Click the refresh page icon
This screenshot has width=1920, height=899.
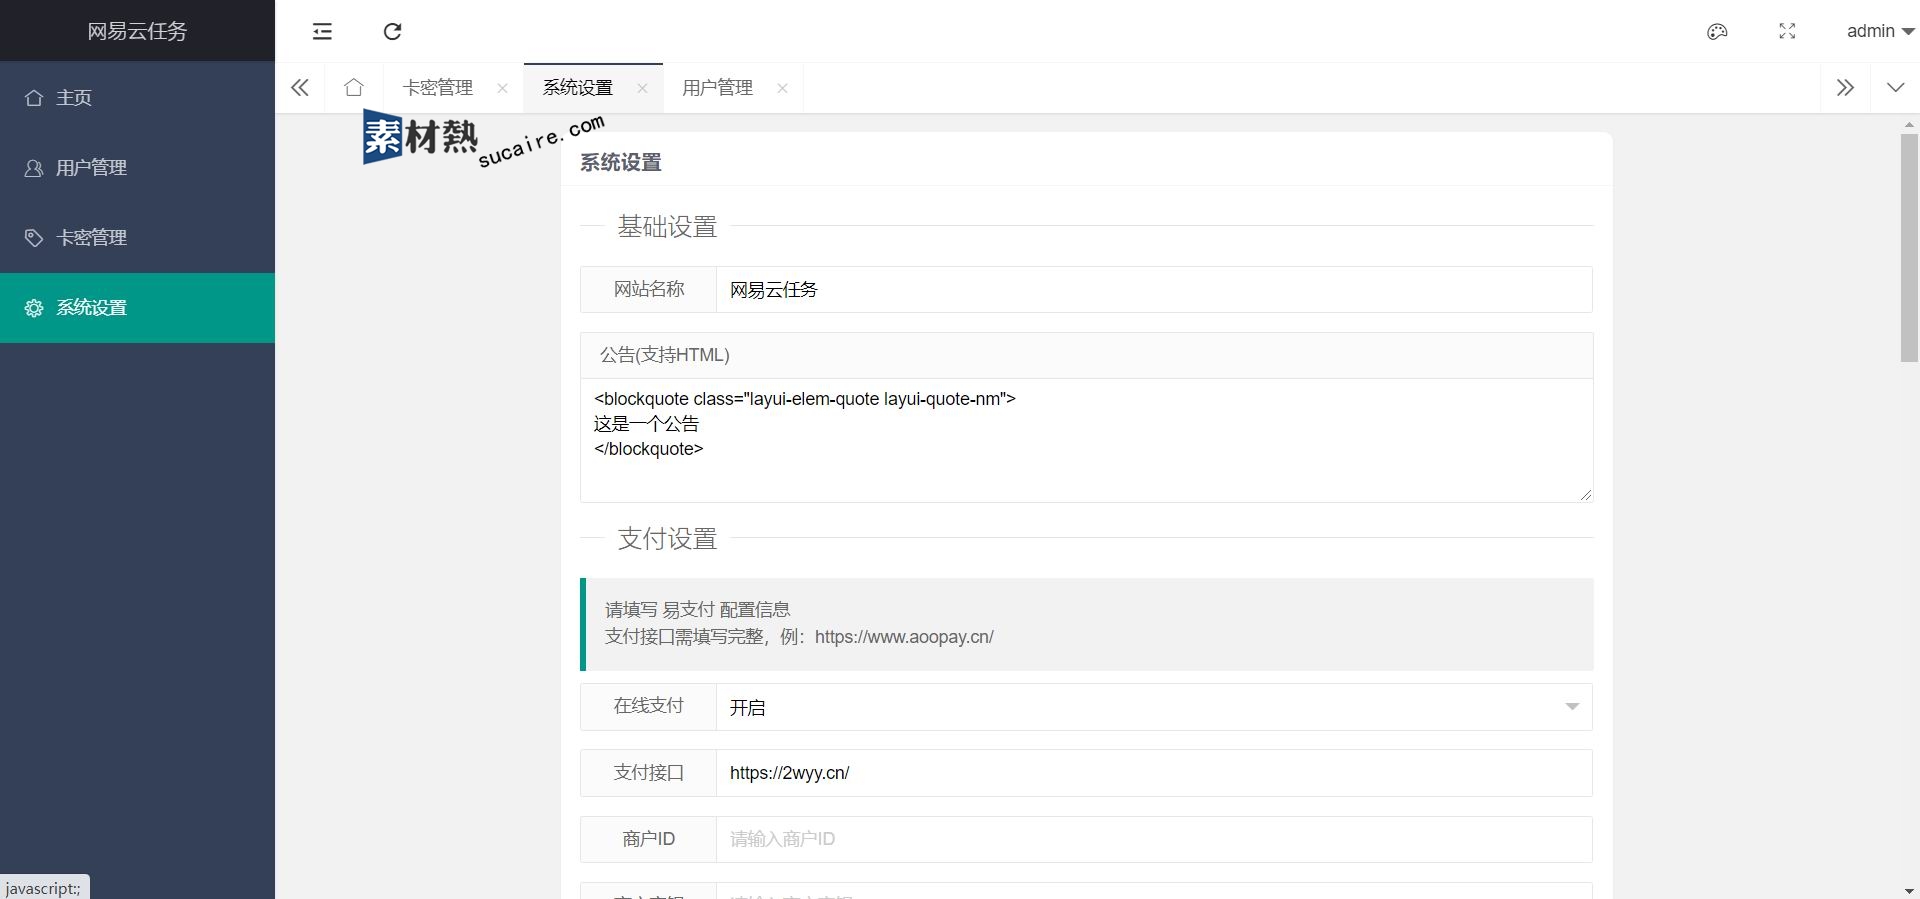click(x=393, y=31)
